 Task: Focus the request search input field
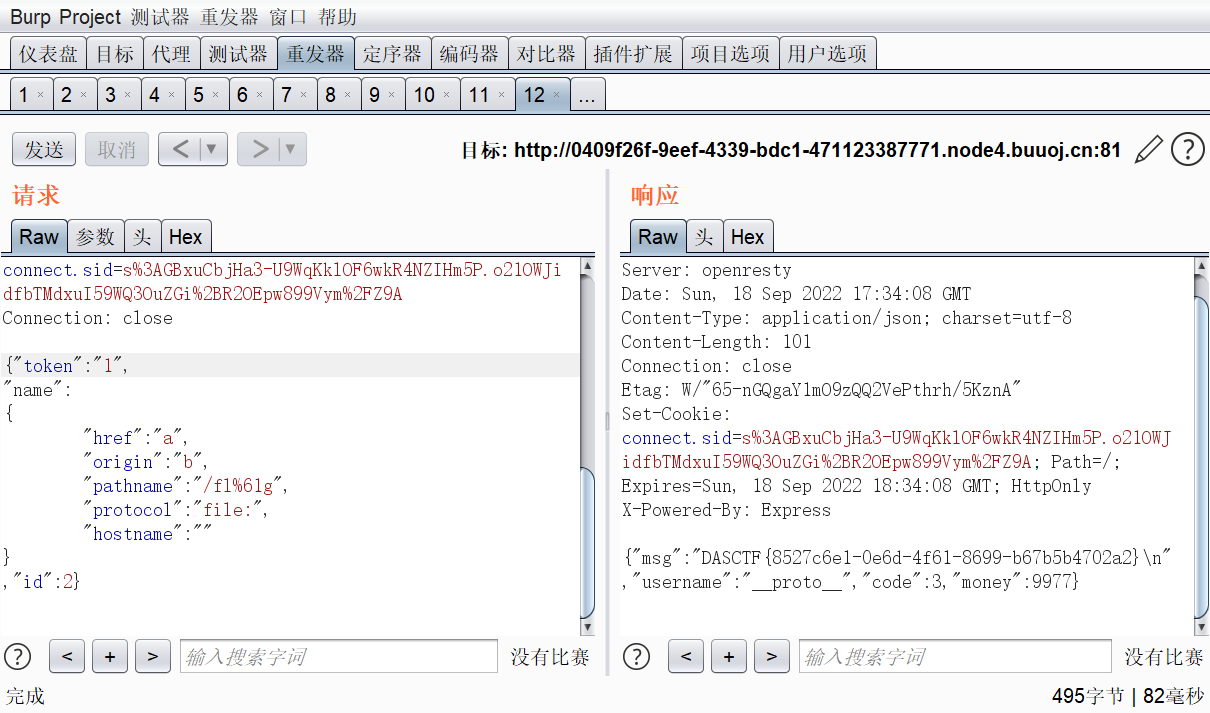338,656
